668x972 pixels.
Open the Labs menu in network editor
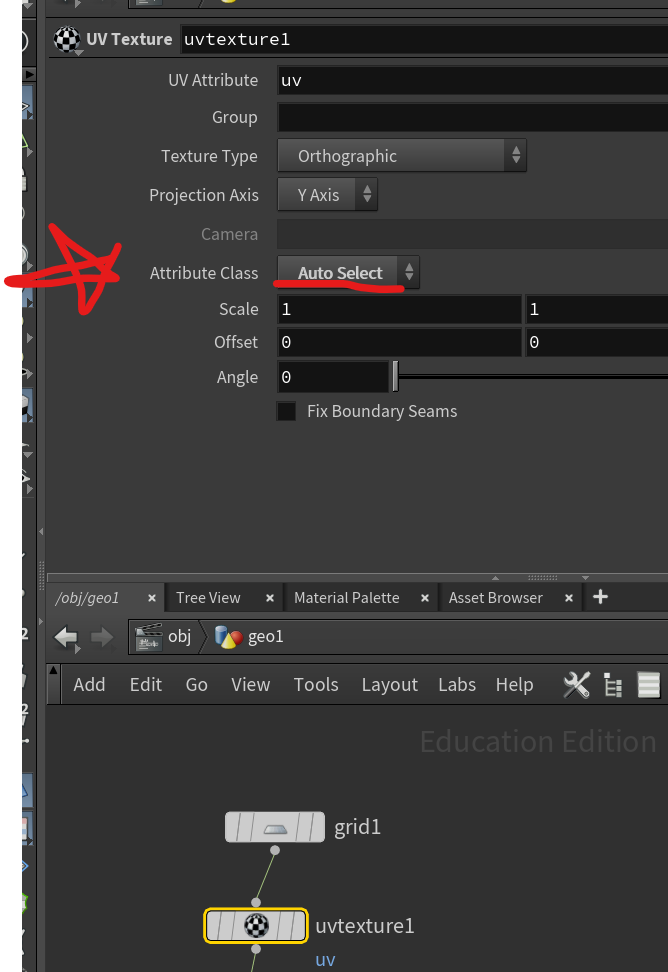(x=457, y=685)
